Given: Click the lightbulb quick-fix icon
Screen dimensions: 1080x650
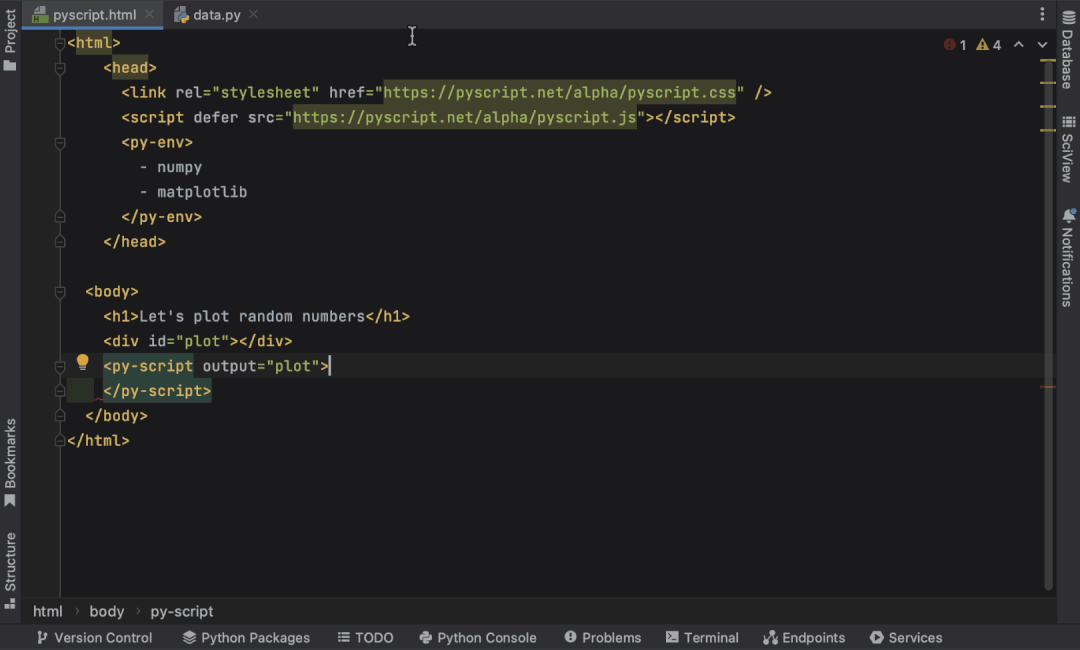Looking at the screenshot, I should point(83,365).
